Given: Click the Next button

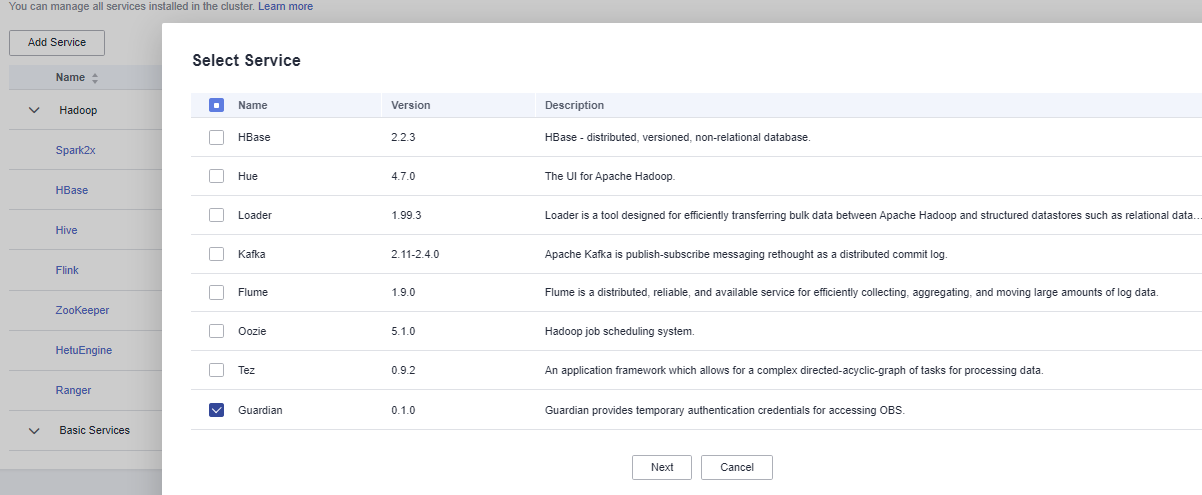Looking at the screenshot, I should (662, 467).
